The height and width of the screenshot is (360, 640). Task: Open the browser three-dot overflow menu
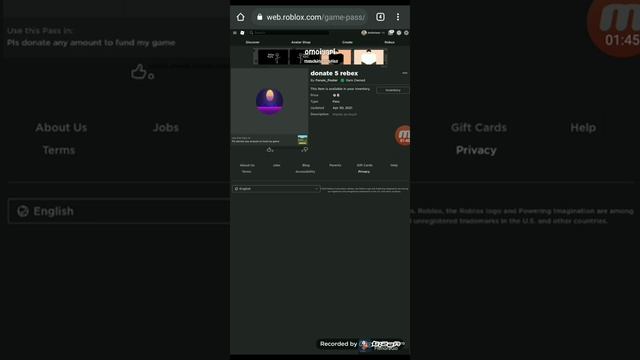(x=398, y=17)
